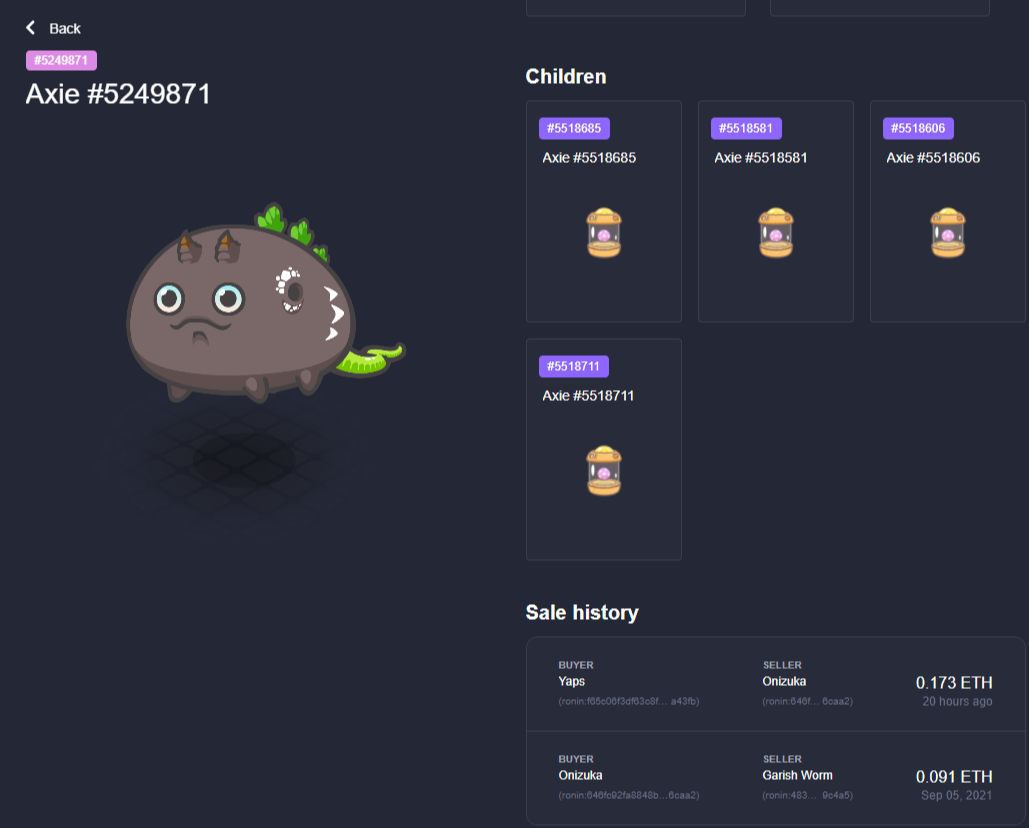
Task: Click the 0.173 ETH sale price
Action: coord(954,682)
